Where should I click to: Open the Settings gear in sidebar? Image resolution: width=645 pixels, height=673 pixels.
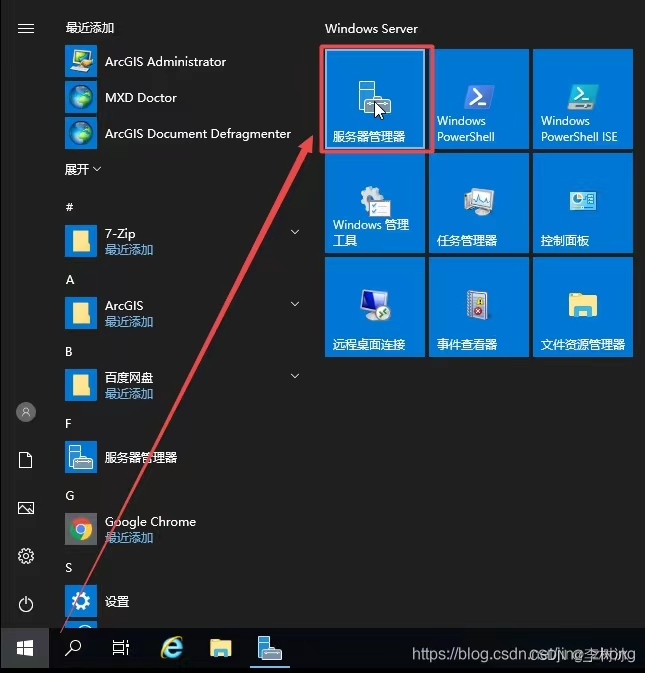pyautogui.click(x=26, y=556)
